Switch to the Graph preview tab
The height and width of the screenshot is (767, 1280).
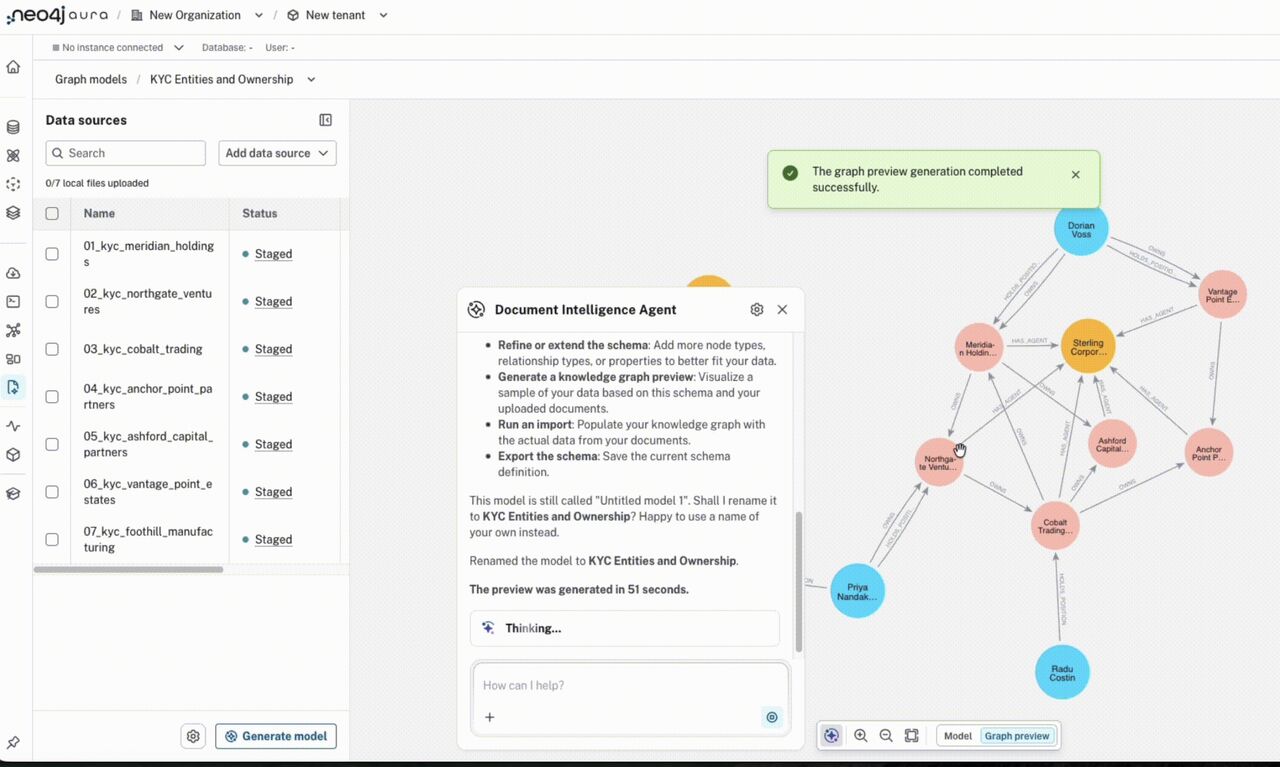tap(1017, 736)
